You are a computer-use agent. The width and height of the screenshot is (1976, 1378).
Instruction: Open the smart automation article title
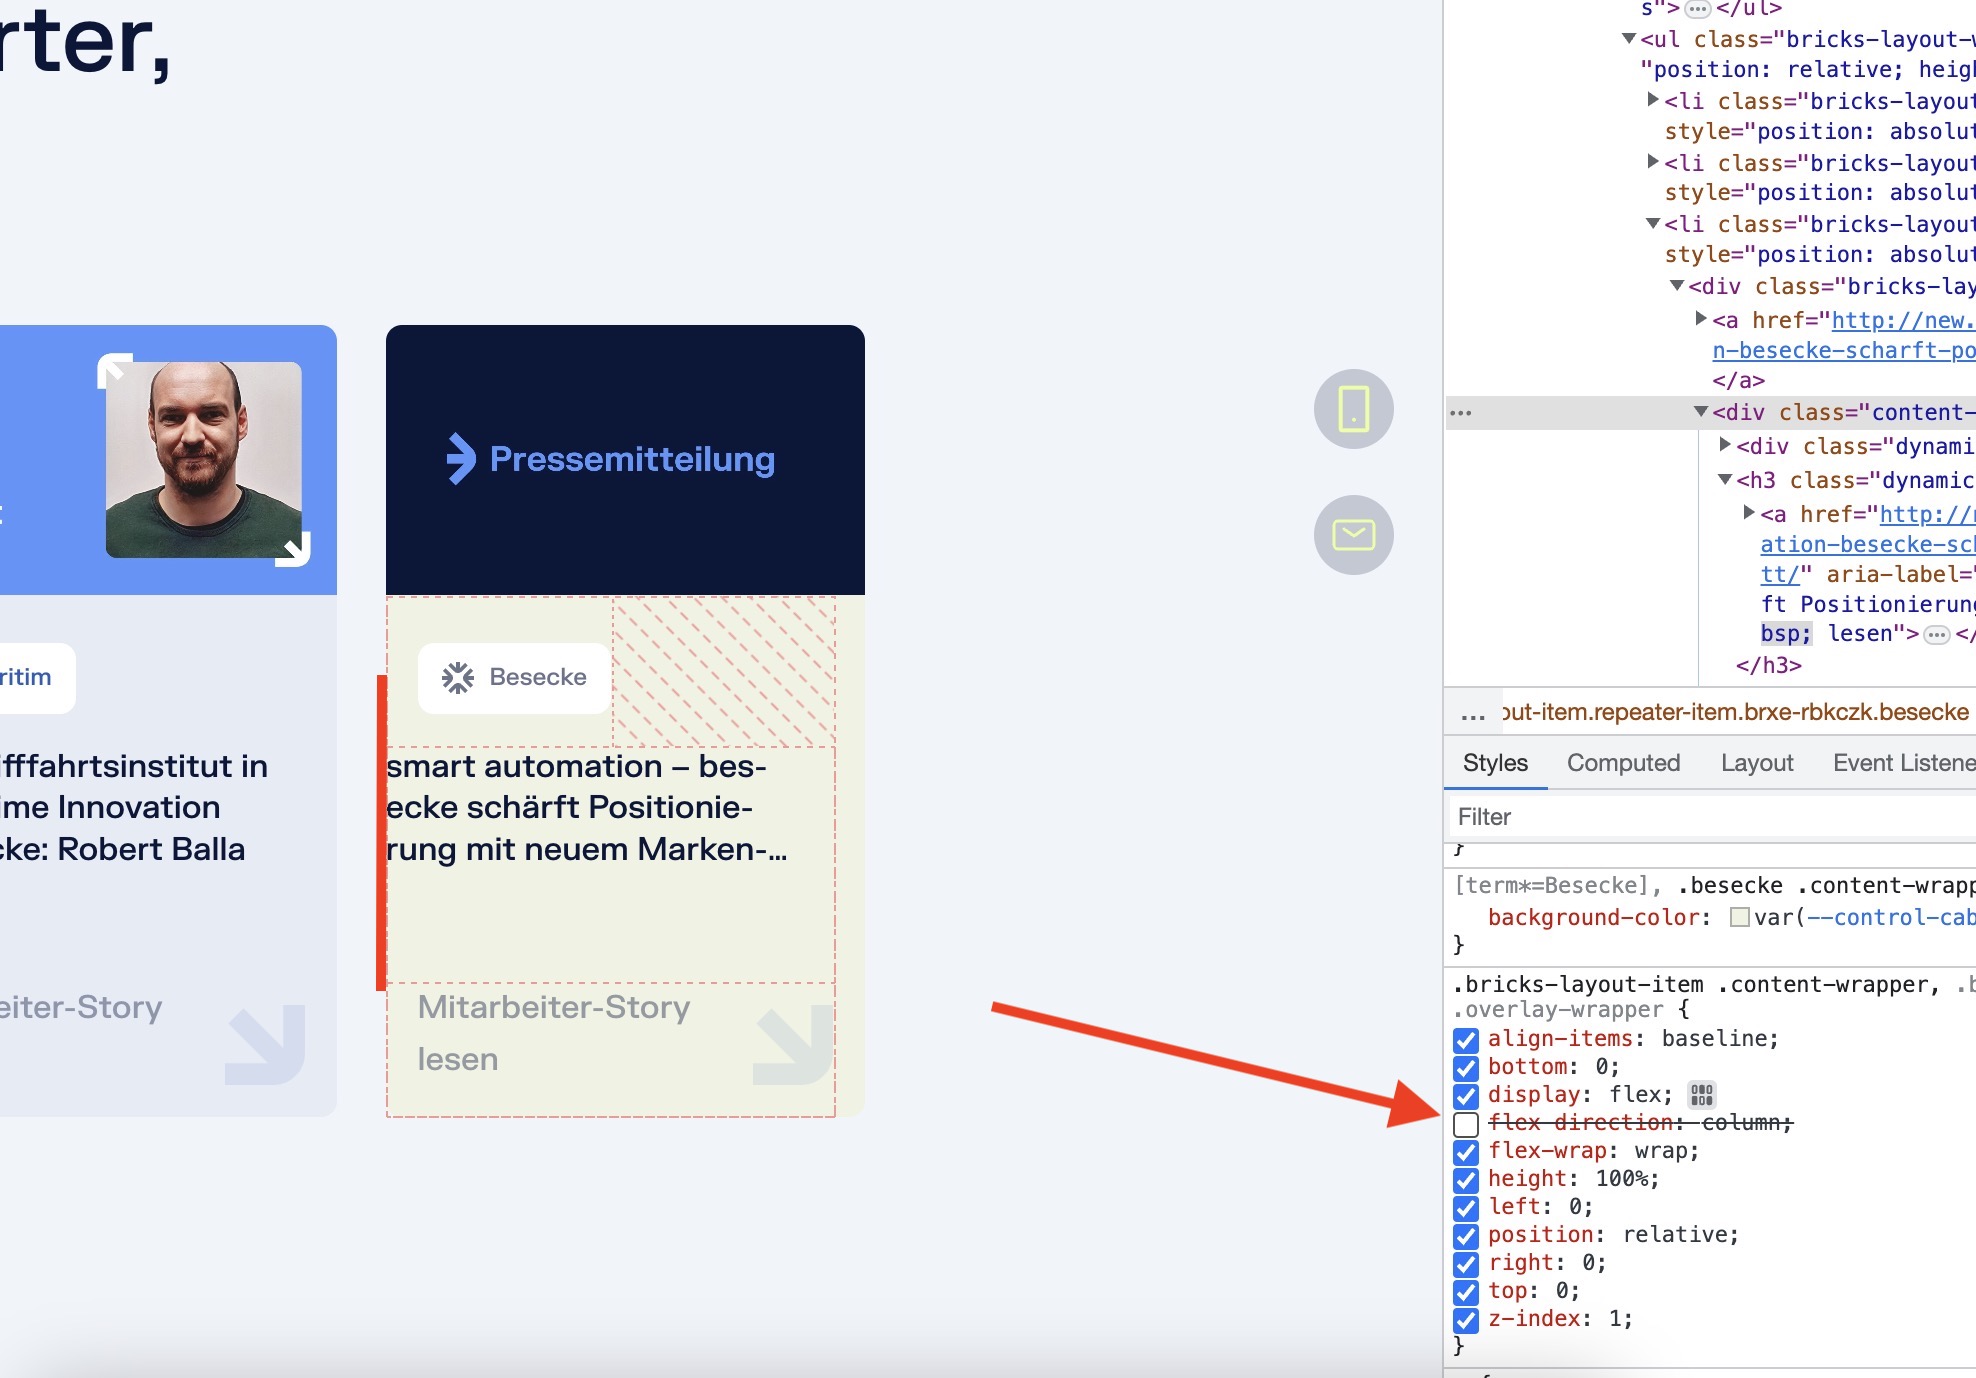[587, 808]
